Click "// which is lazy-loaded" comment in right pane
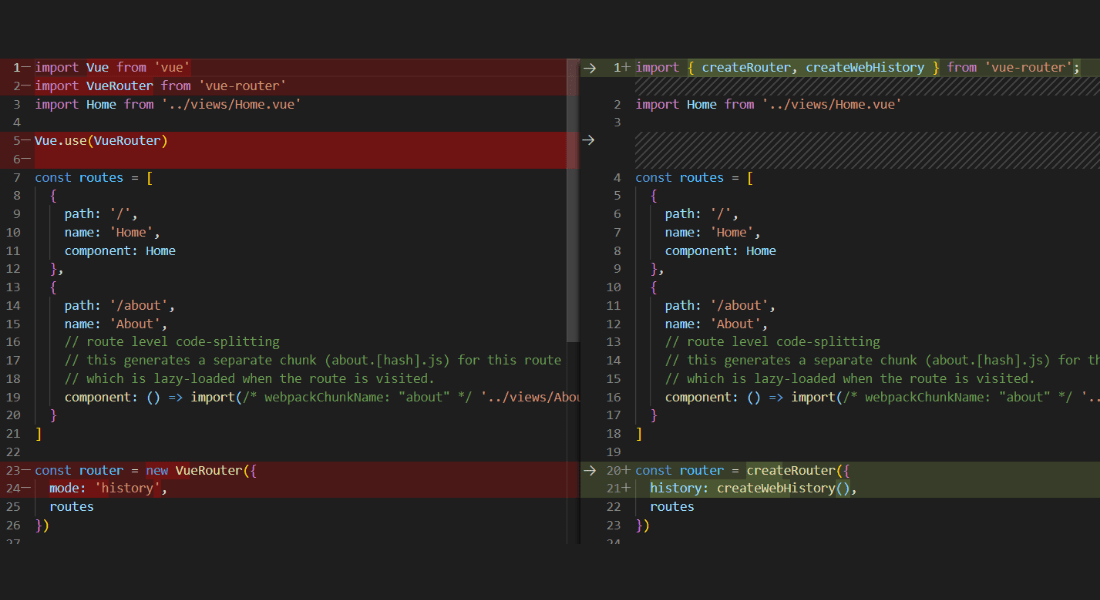The width and height of the screenshot is (1100, 600). click(x=850, y=378)
